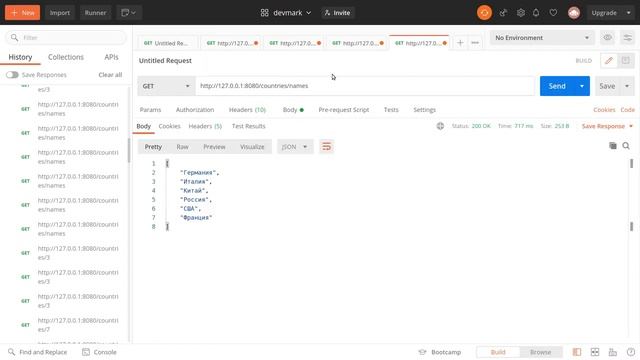Click the Import button
This screenshot has width=640, height=360.
[x=60, y=13]
